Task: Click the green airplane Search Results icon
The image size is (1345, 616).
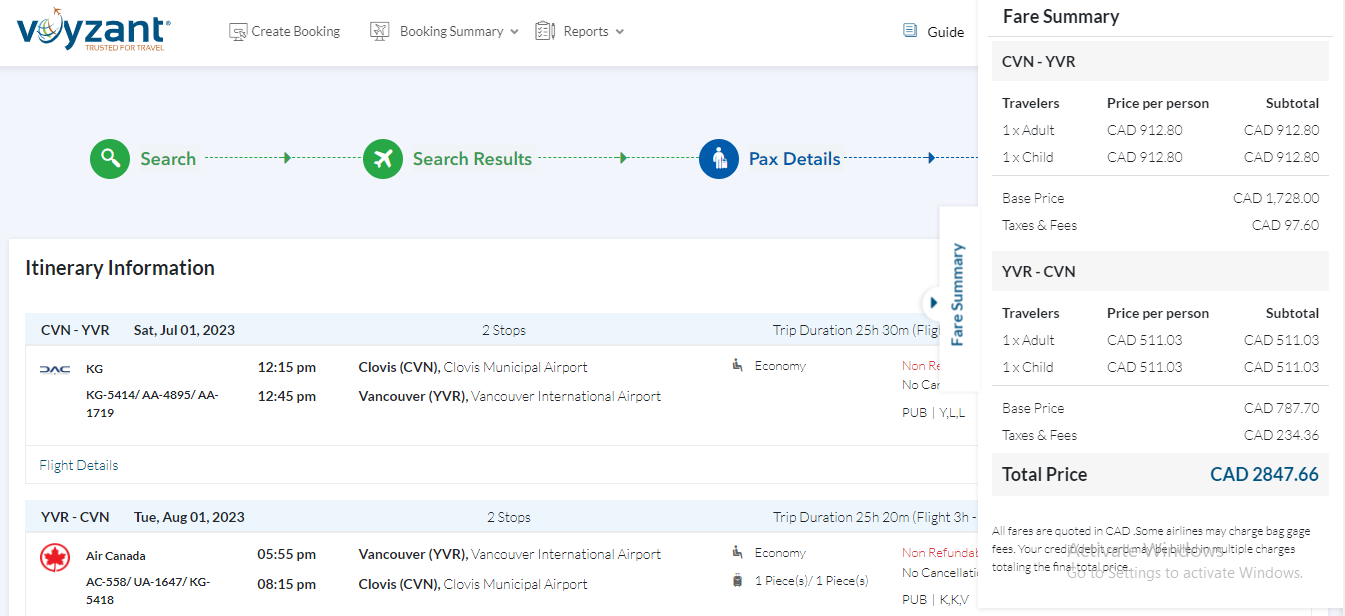Action: pos(383,159)
